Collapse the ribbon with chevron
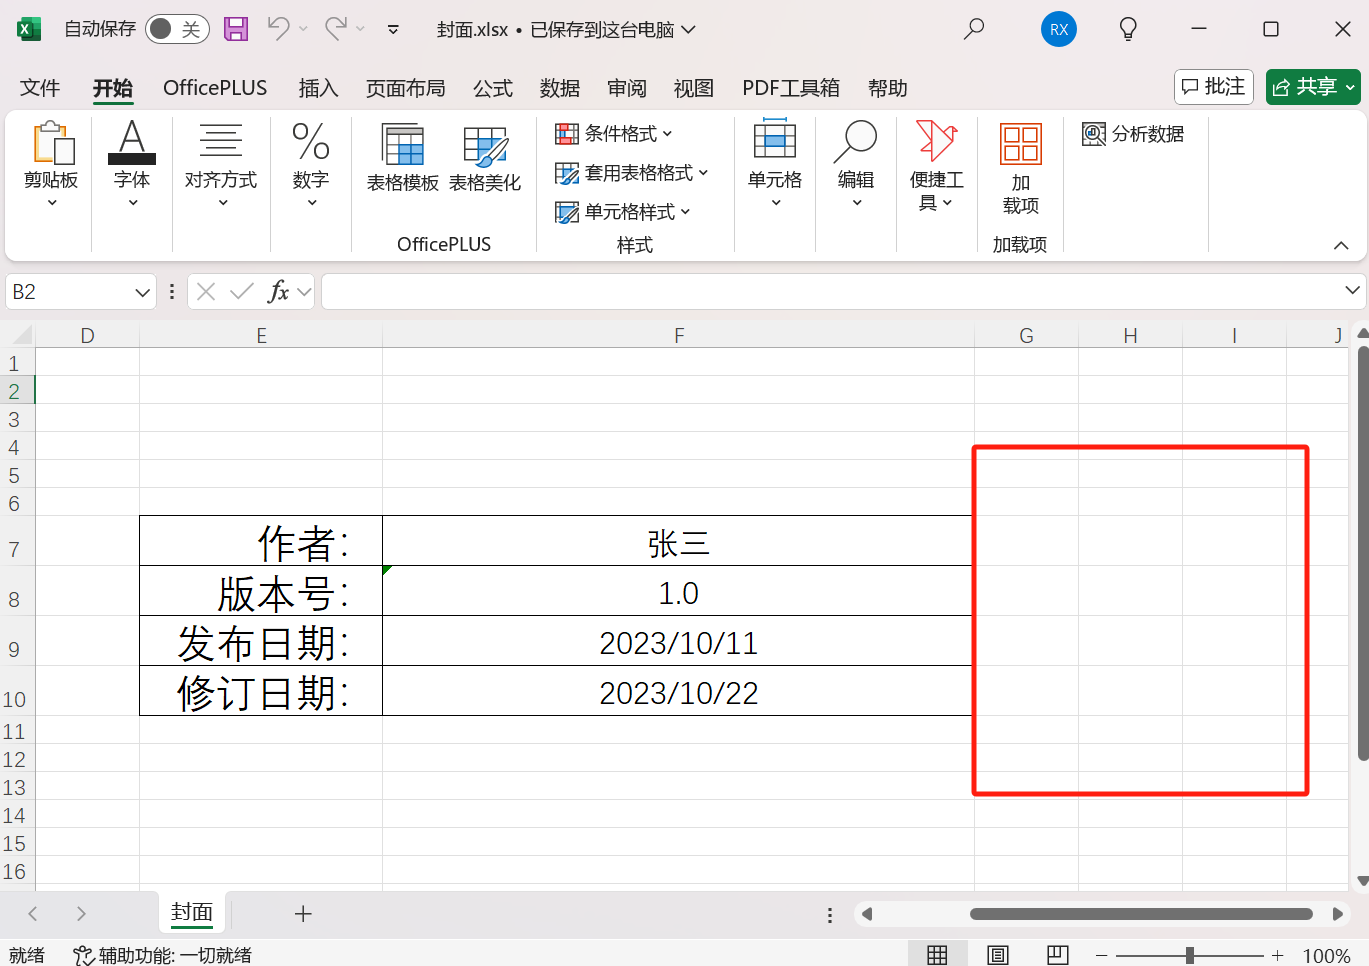Viewport: 1369px width, 966px height. (1341, 245)
